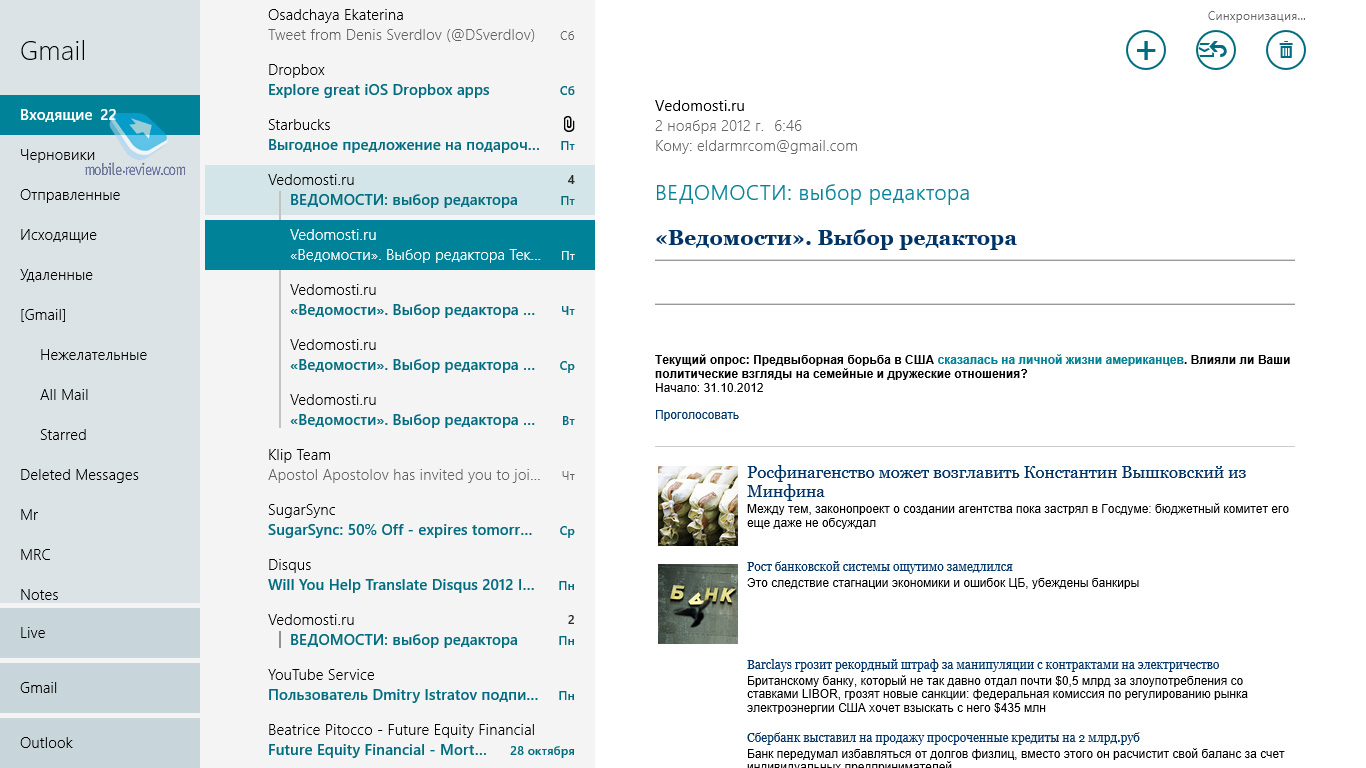Open the Нежелательные spam folder
Image resolution: width=1366 pixels, height=768 pixels.
[x=100, y=355]
